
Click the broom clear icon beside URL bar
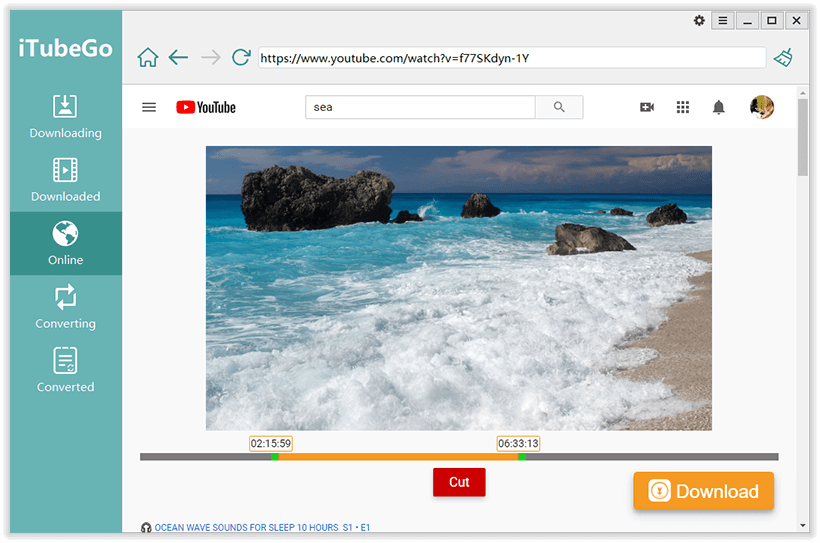click(783, 58)
